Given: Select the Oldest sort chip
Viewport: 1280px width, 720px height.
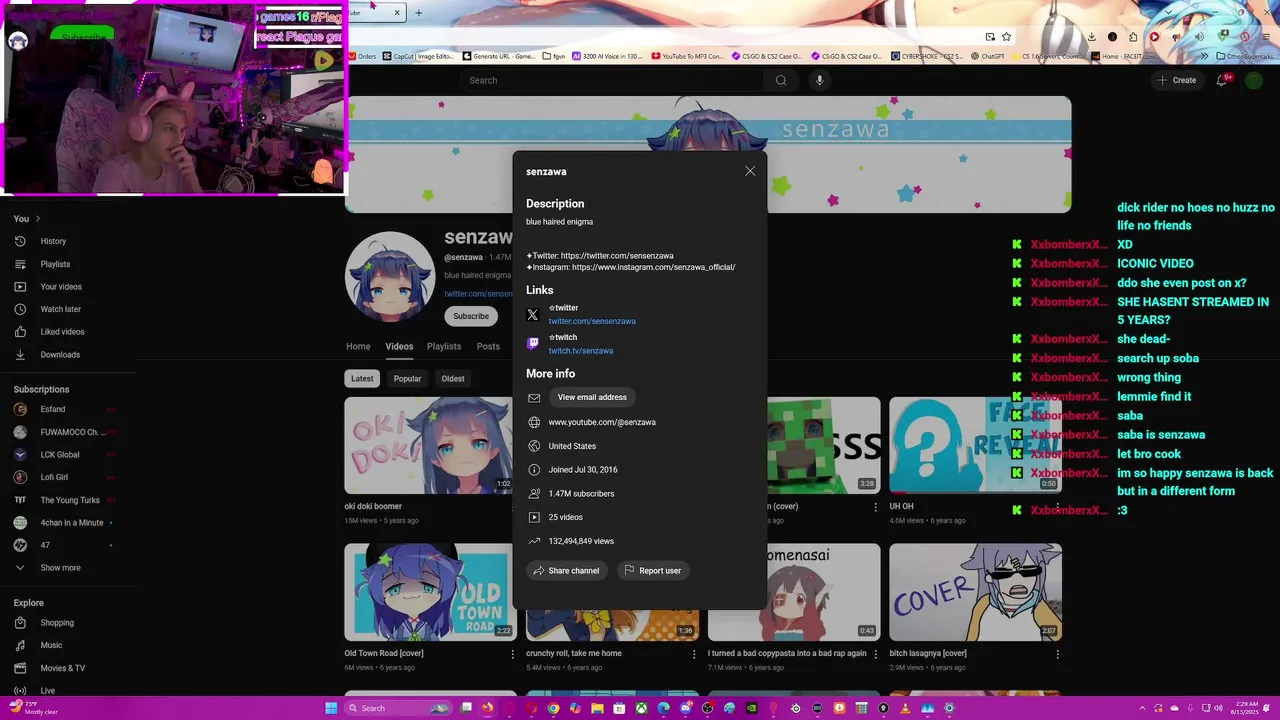Looking at the screenshot, I should coord(453,378).
